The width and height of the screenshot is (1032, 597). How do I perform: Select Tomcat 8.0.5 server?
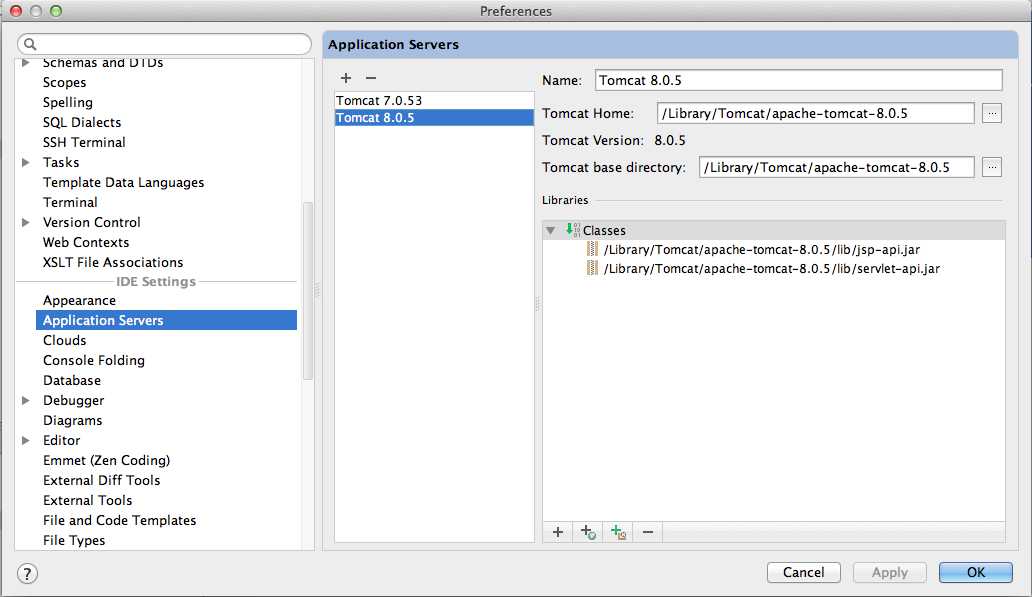[x=434, y=118]
